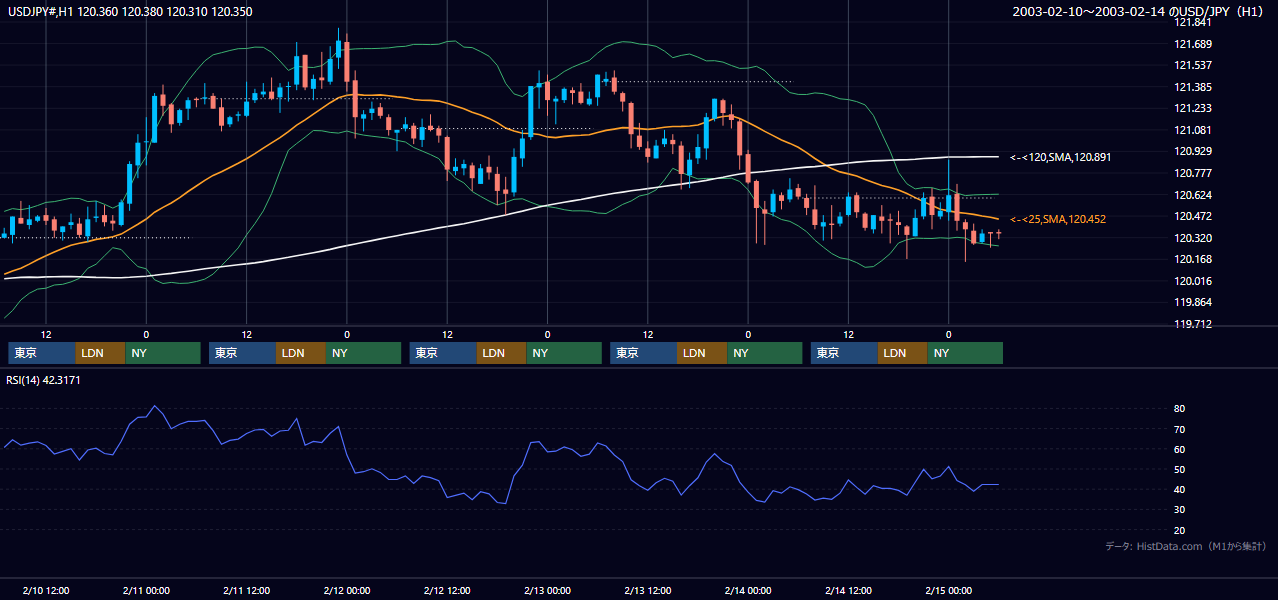Click RSI scale level 60

click(x=1180, y=449)
